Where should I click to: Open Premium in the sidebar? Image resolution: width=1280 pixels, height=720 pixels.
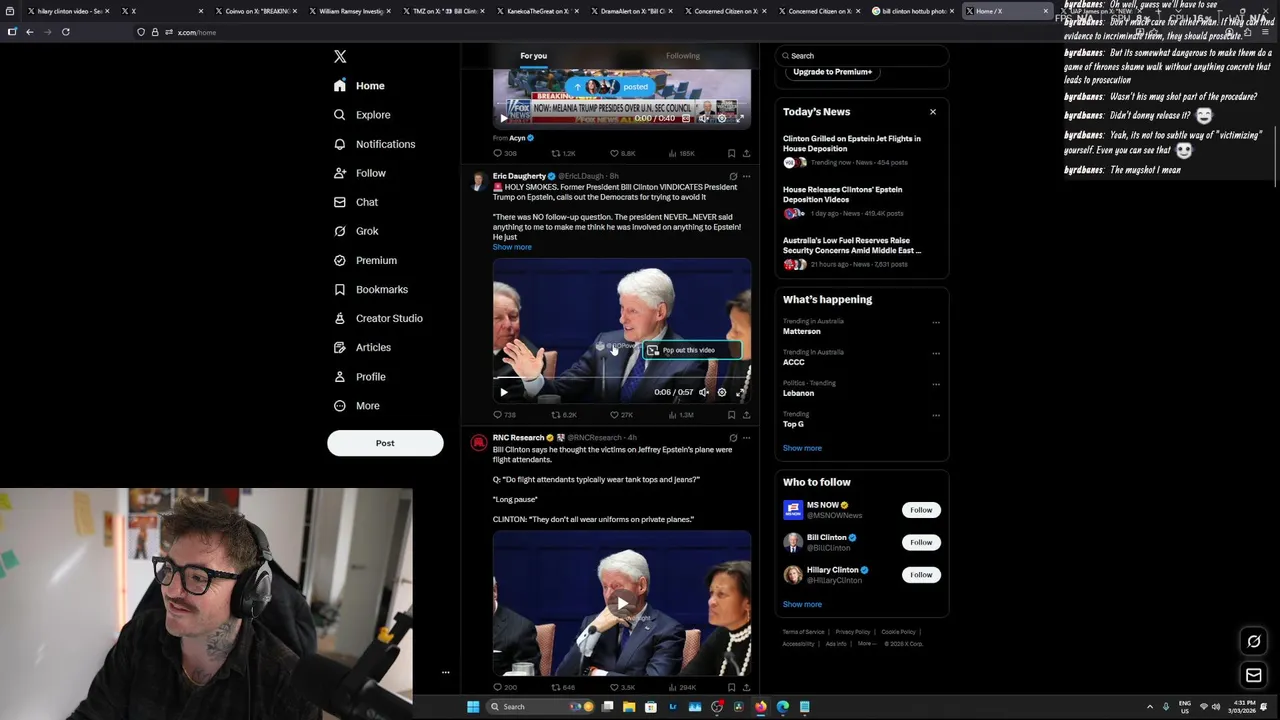365,260
